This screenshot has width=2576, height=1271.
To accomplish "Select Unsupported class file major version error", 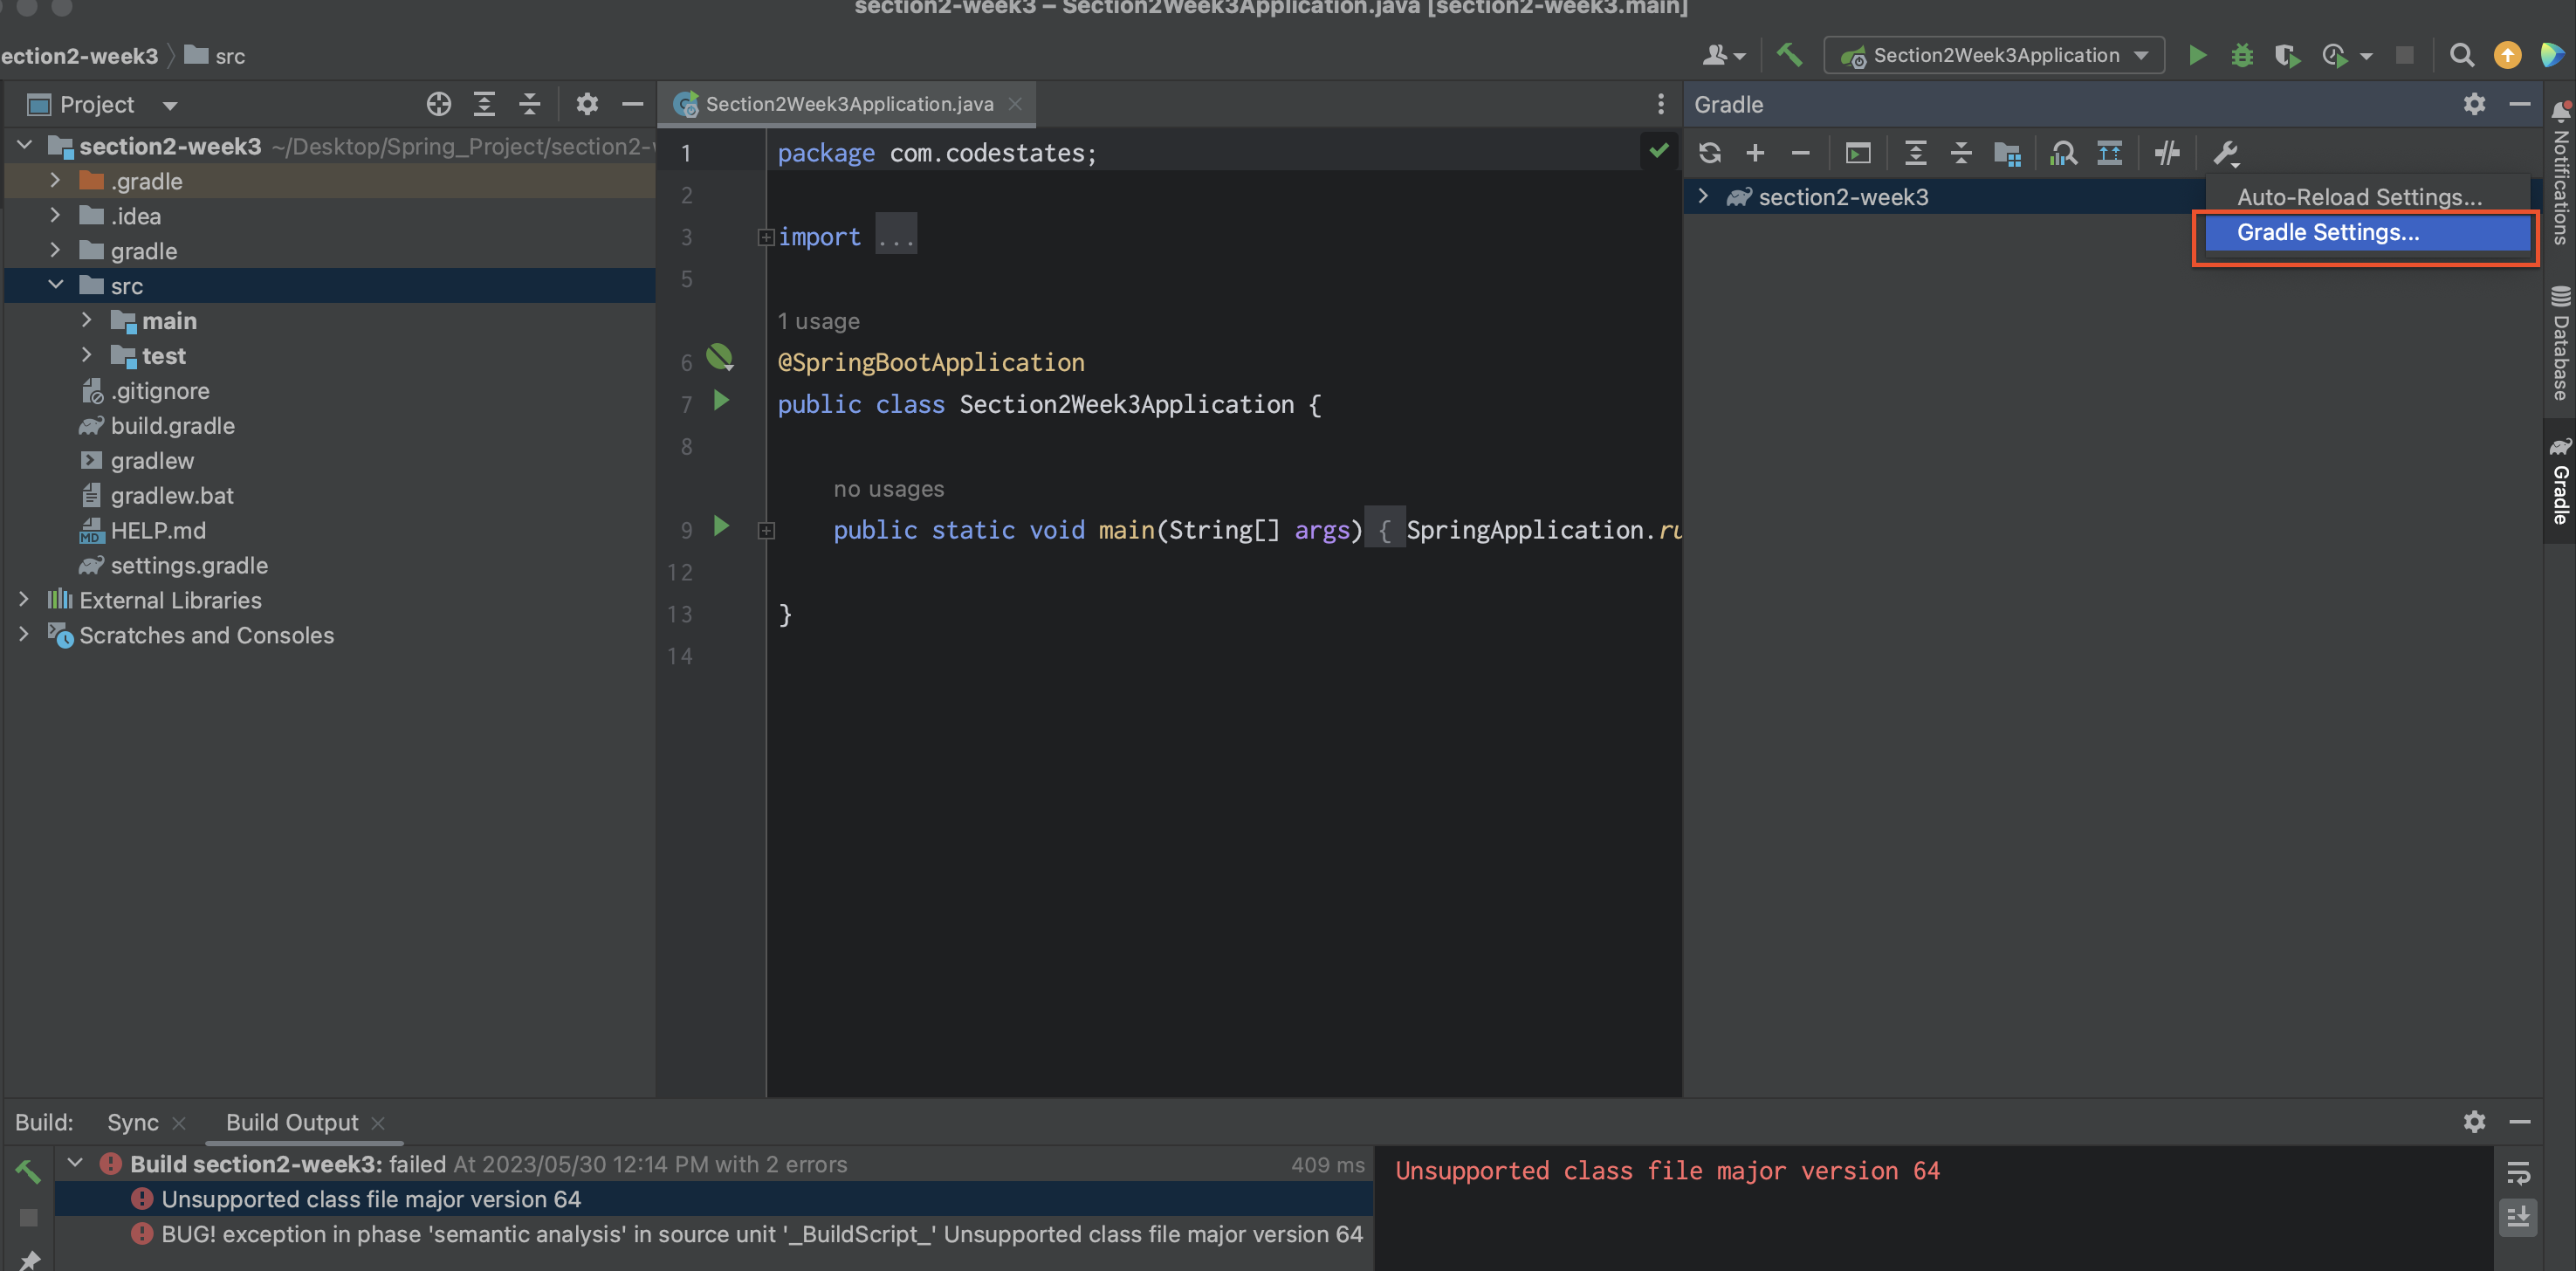I will pos(370,1199).
